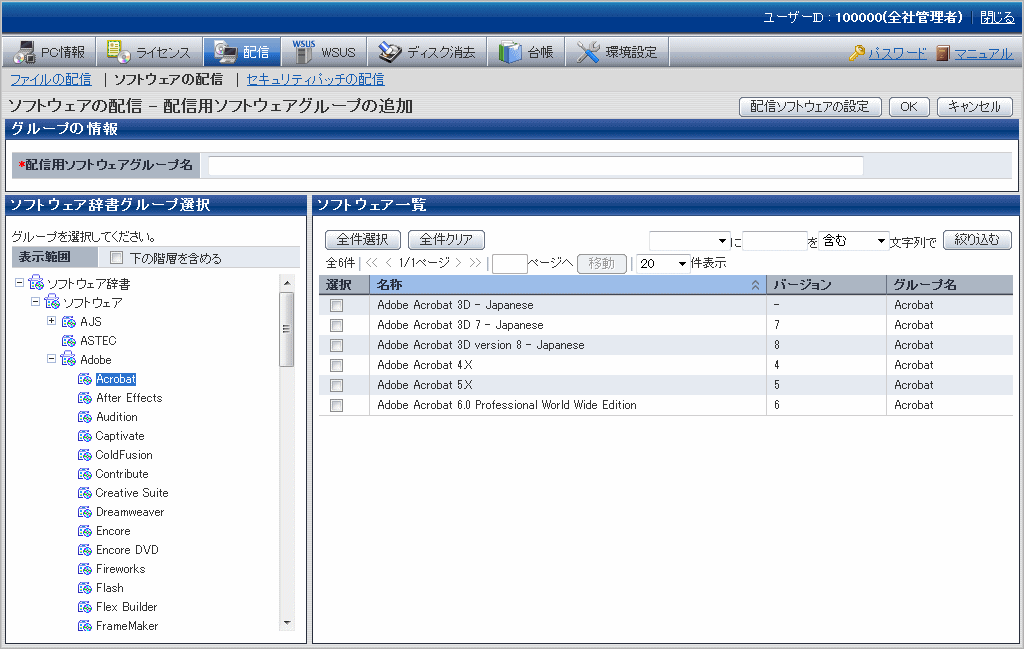1024x649 pixels.
Task: Enable the 下の階層を含める checkbox
Action: 116,259
